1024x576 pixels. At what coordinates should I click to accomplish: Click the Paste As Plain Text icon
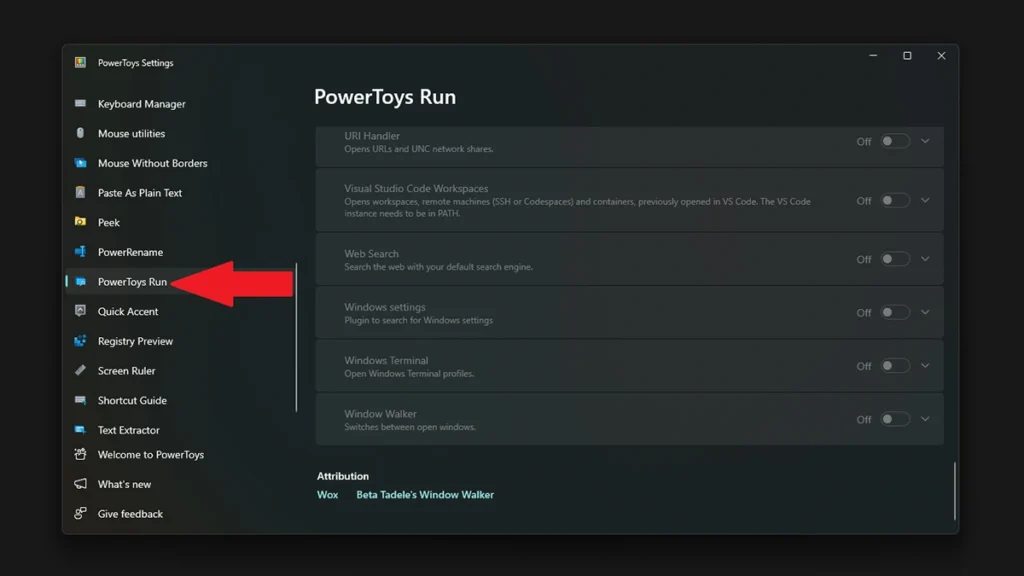point(80,192)
